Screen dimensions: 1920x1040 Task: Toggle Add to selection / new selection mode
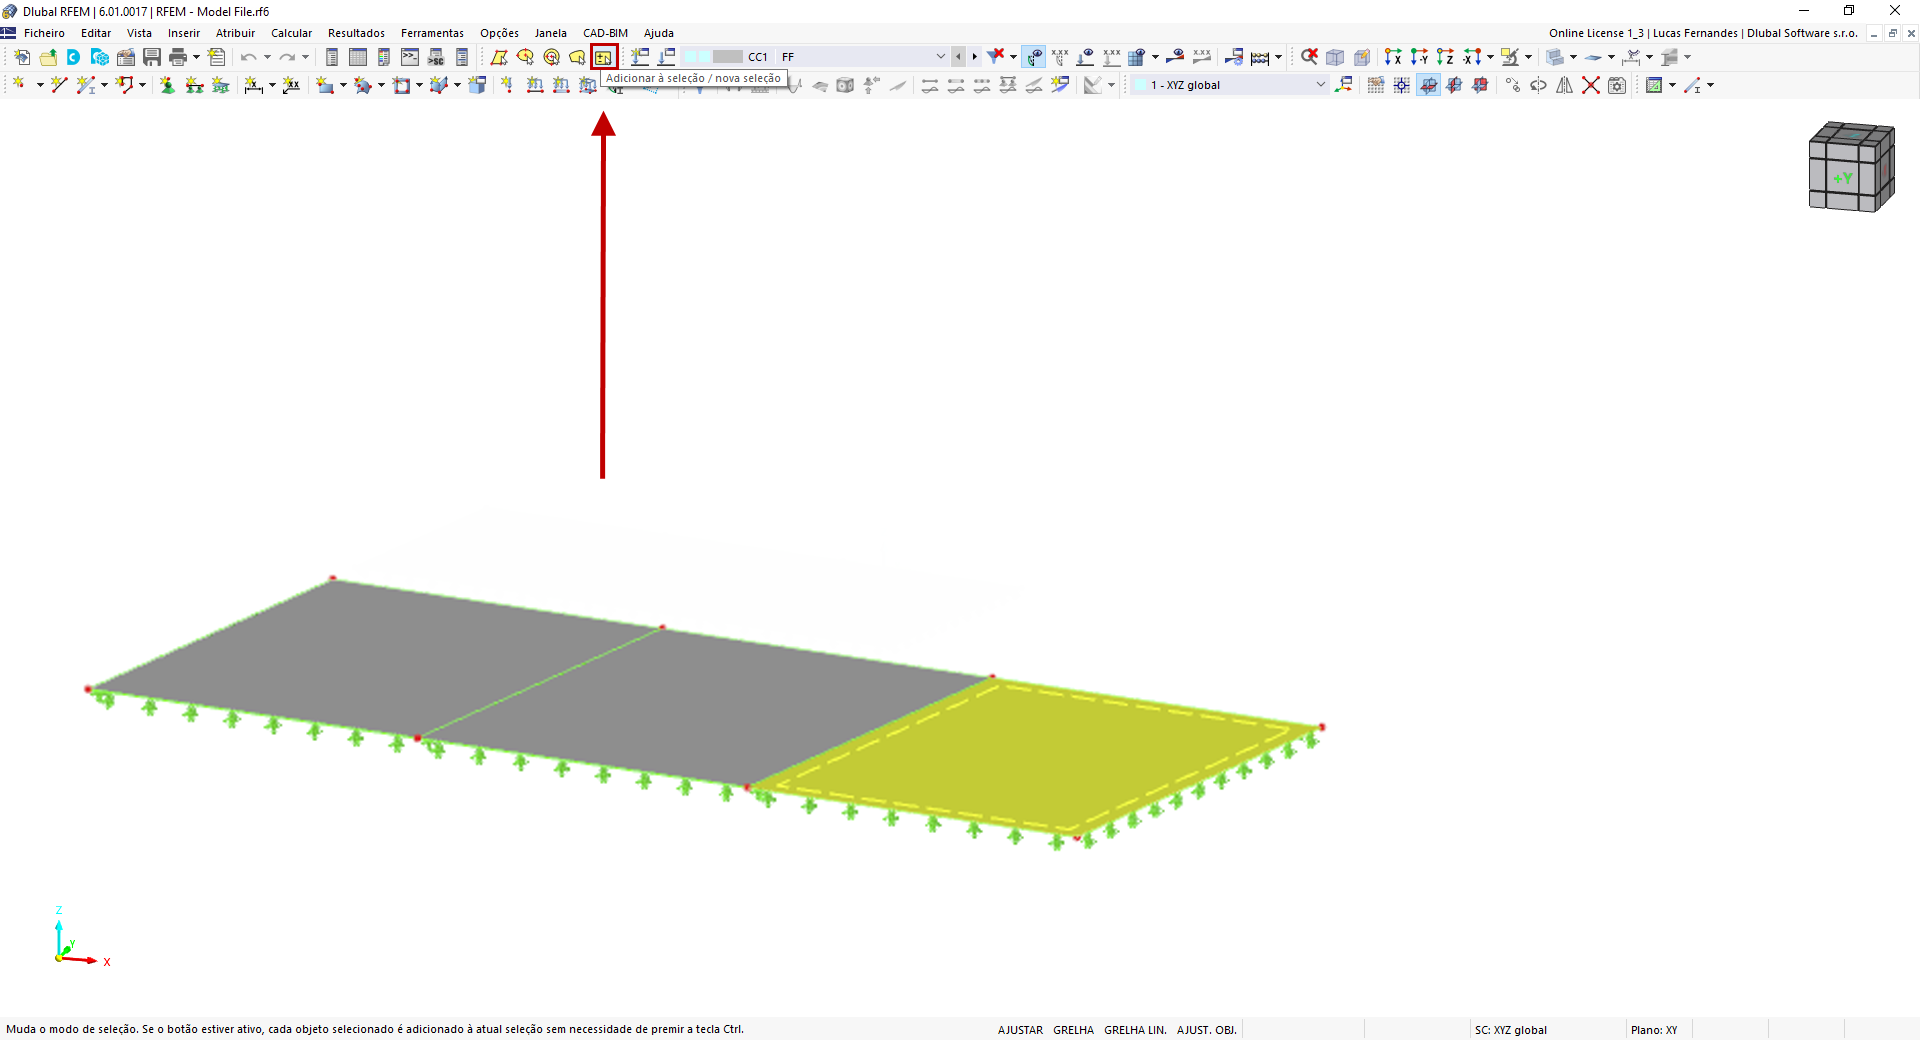603,57
